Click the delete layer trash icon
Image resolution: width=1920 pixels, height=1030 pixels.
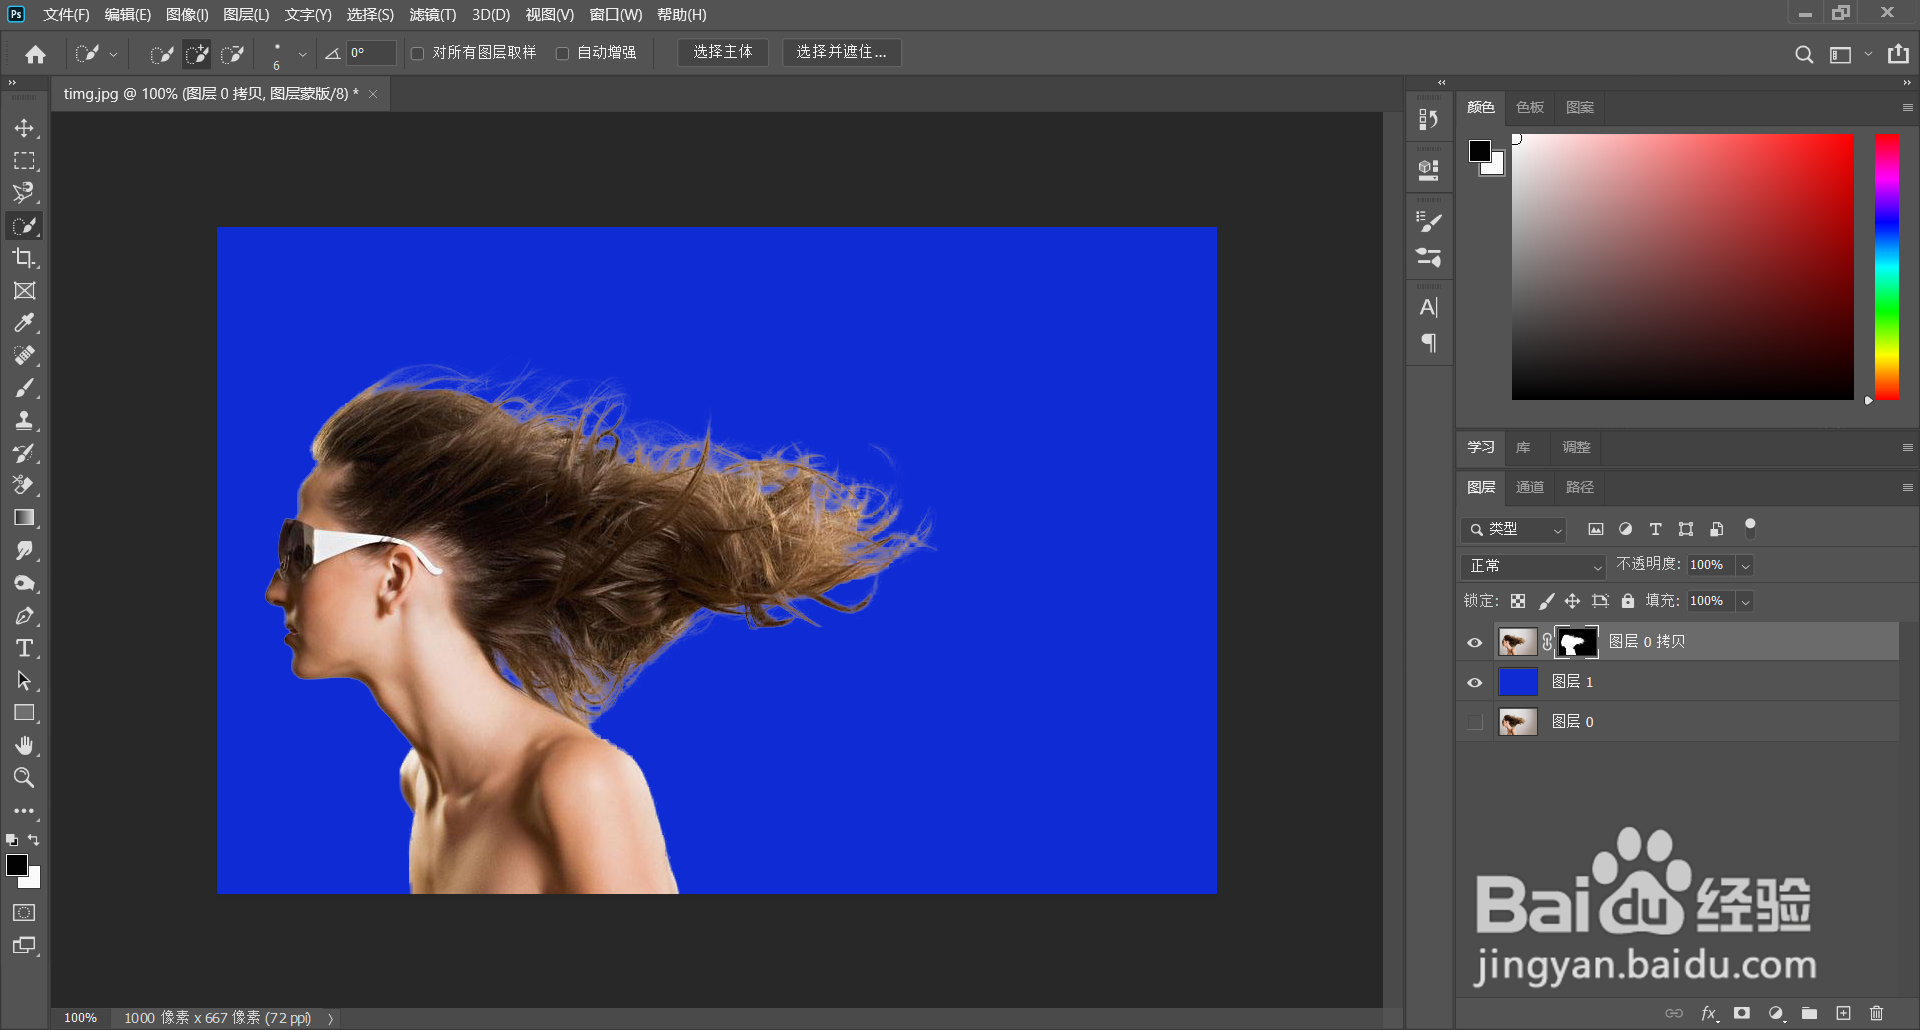[1876, 1013]
